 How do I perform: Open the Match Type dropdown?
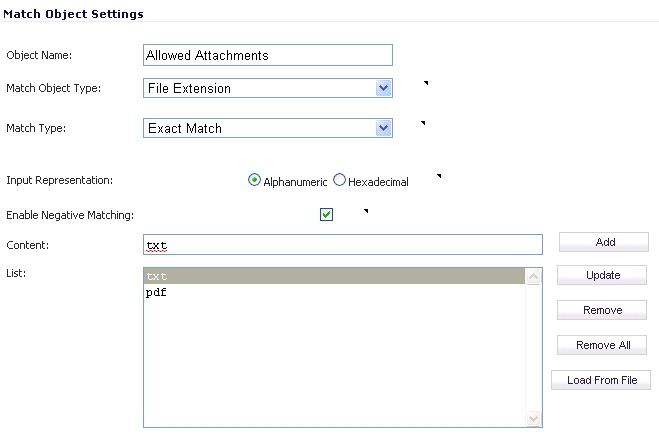tap(268, 128)
